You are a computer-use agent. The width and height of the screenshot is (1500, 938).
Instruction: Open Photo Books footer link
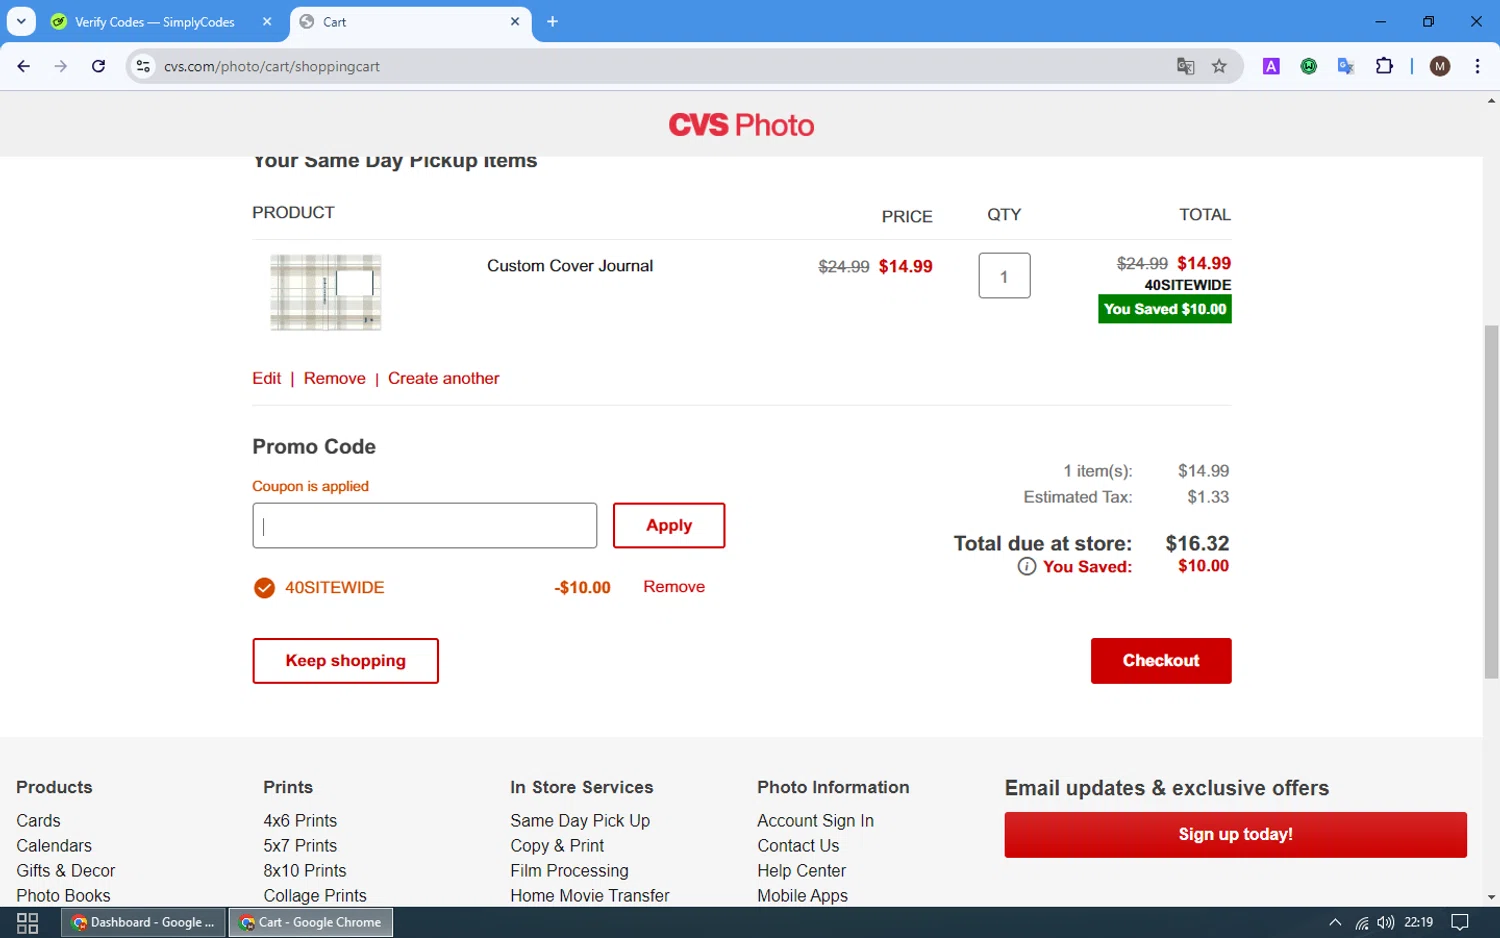pyautogui.click(x=63, y=895)
